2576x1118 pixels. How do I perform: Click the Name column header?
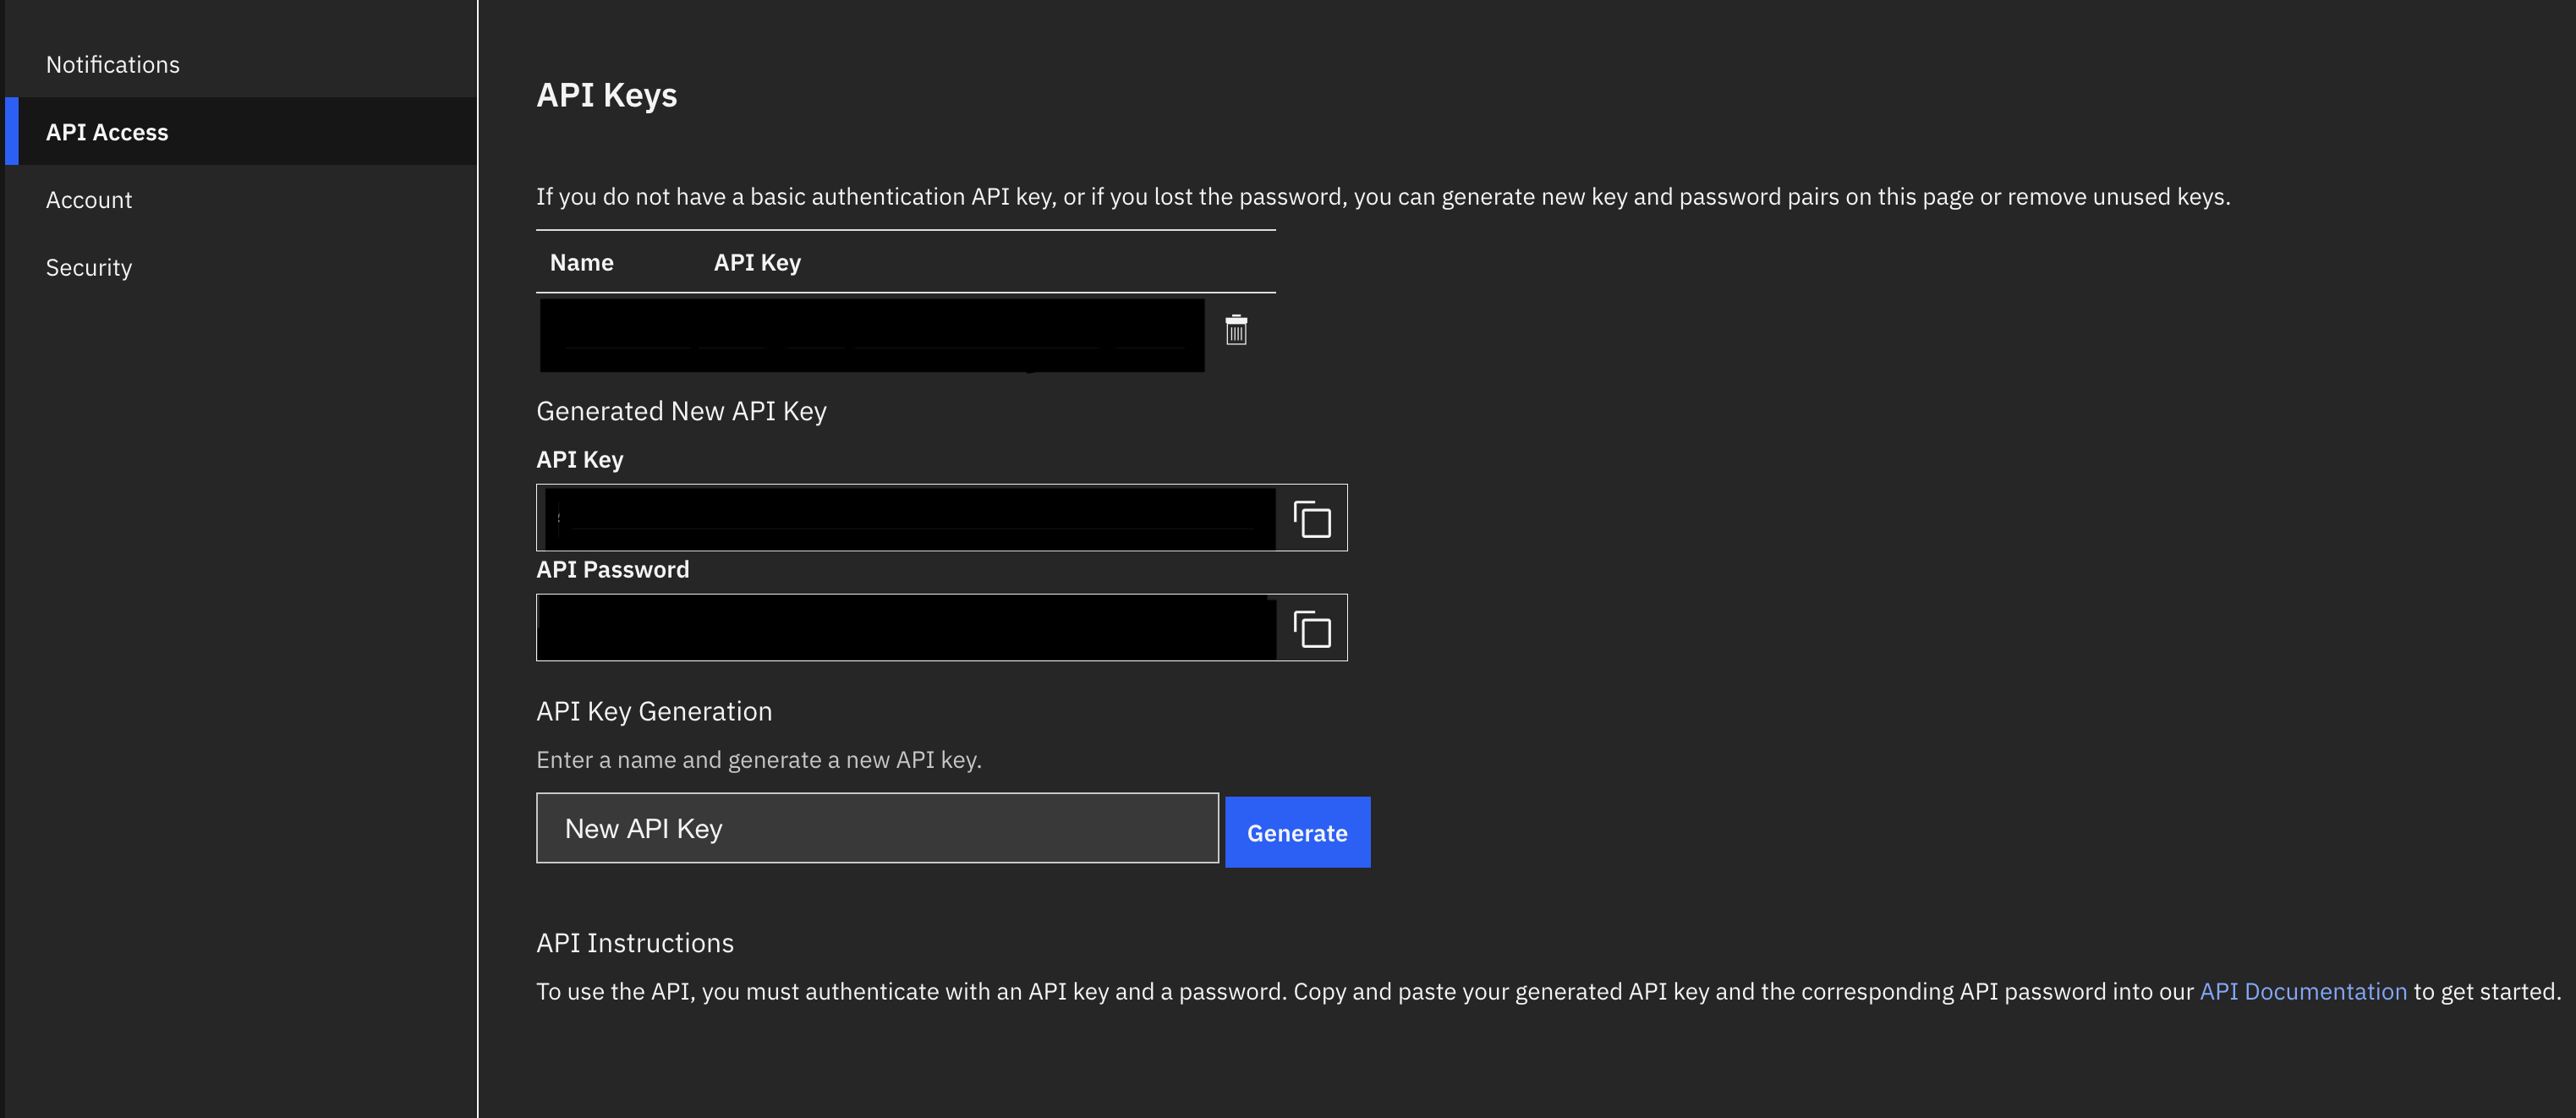tap(581, 262)
